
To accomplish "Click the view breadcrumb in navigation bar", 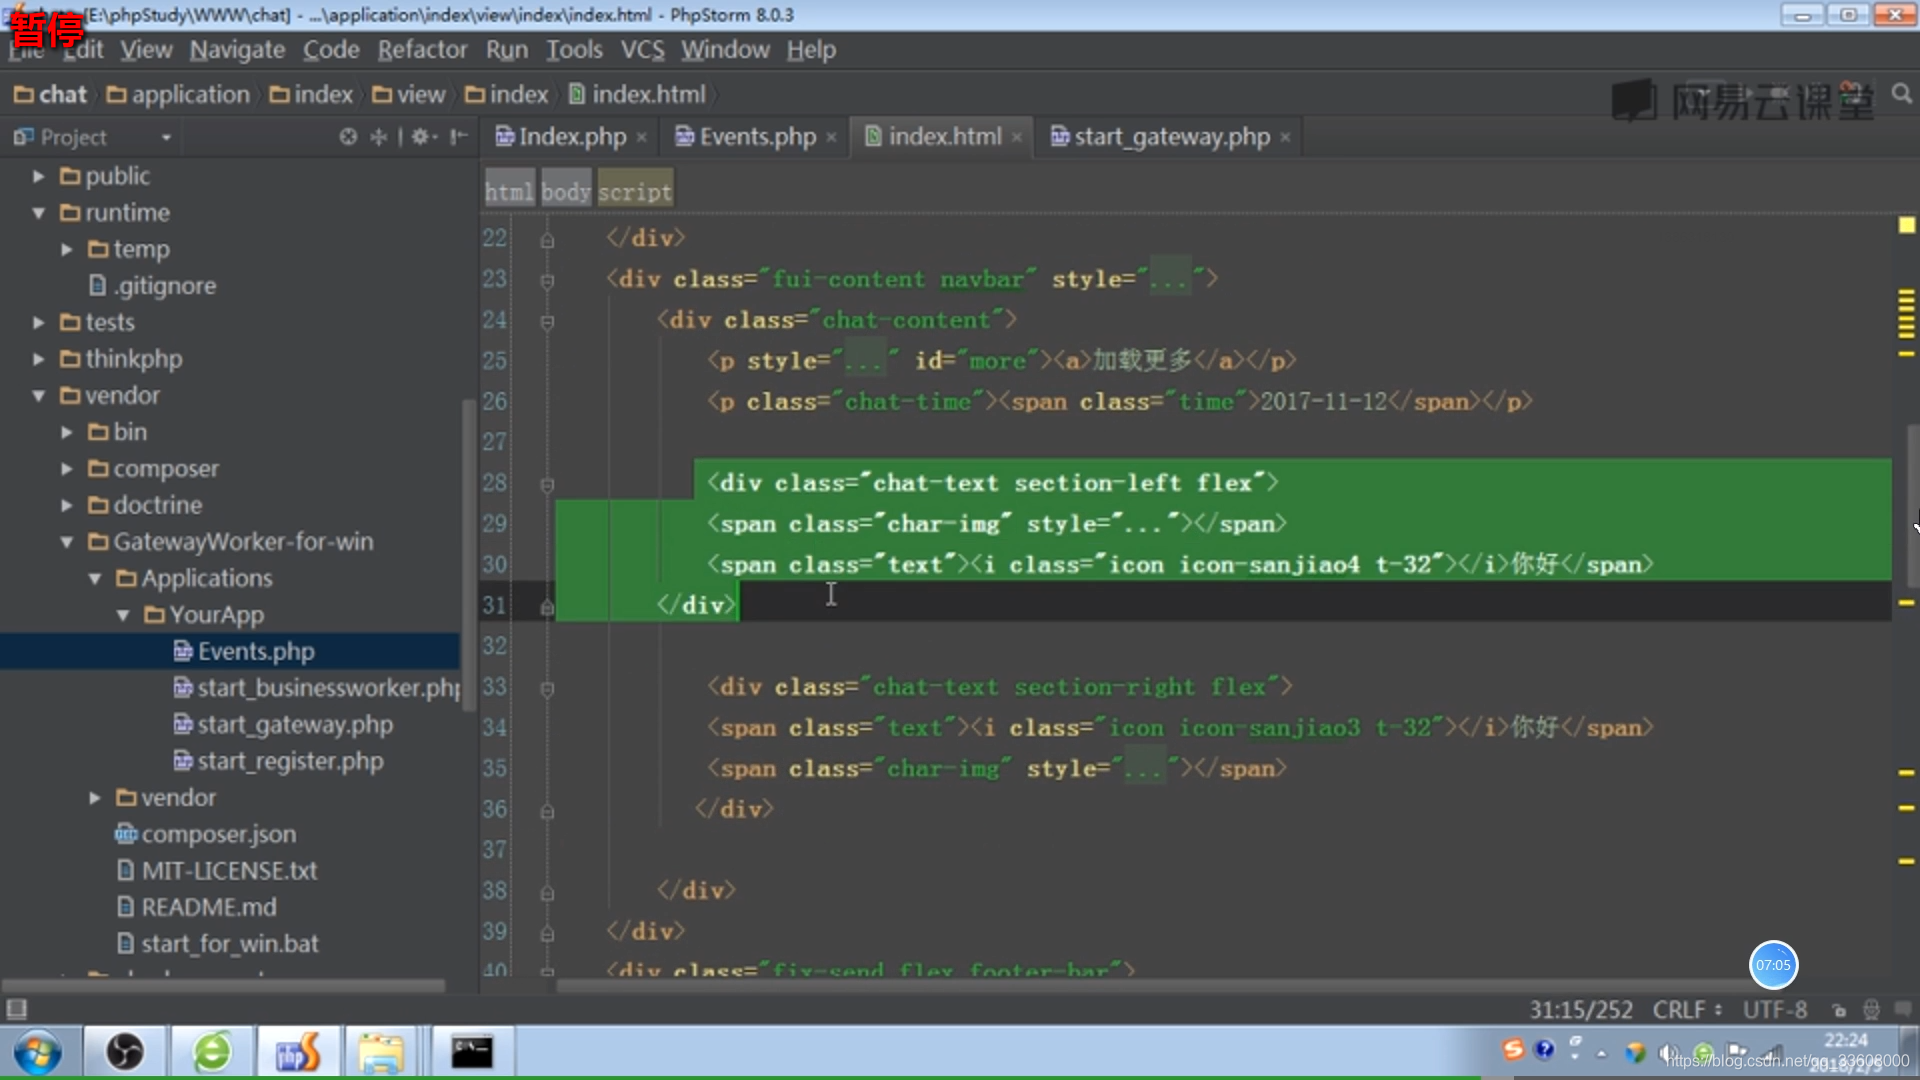I will [x=408, y=95].
